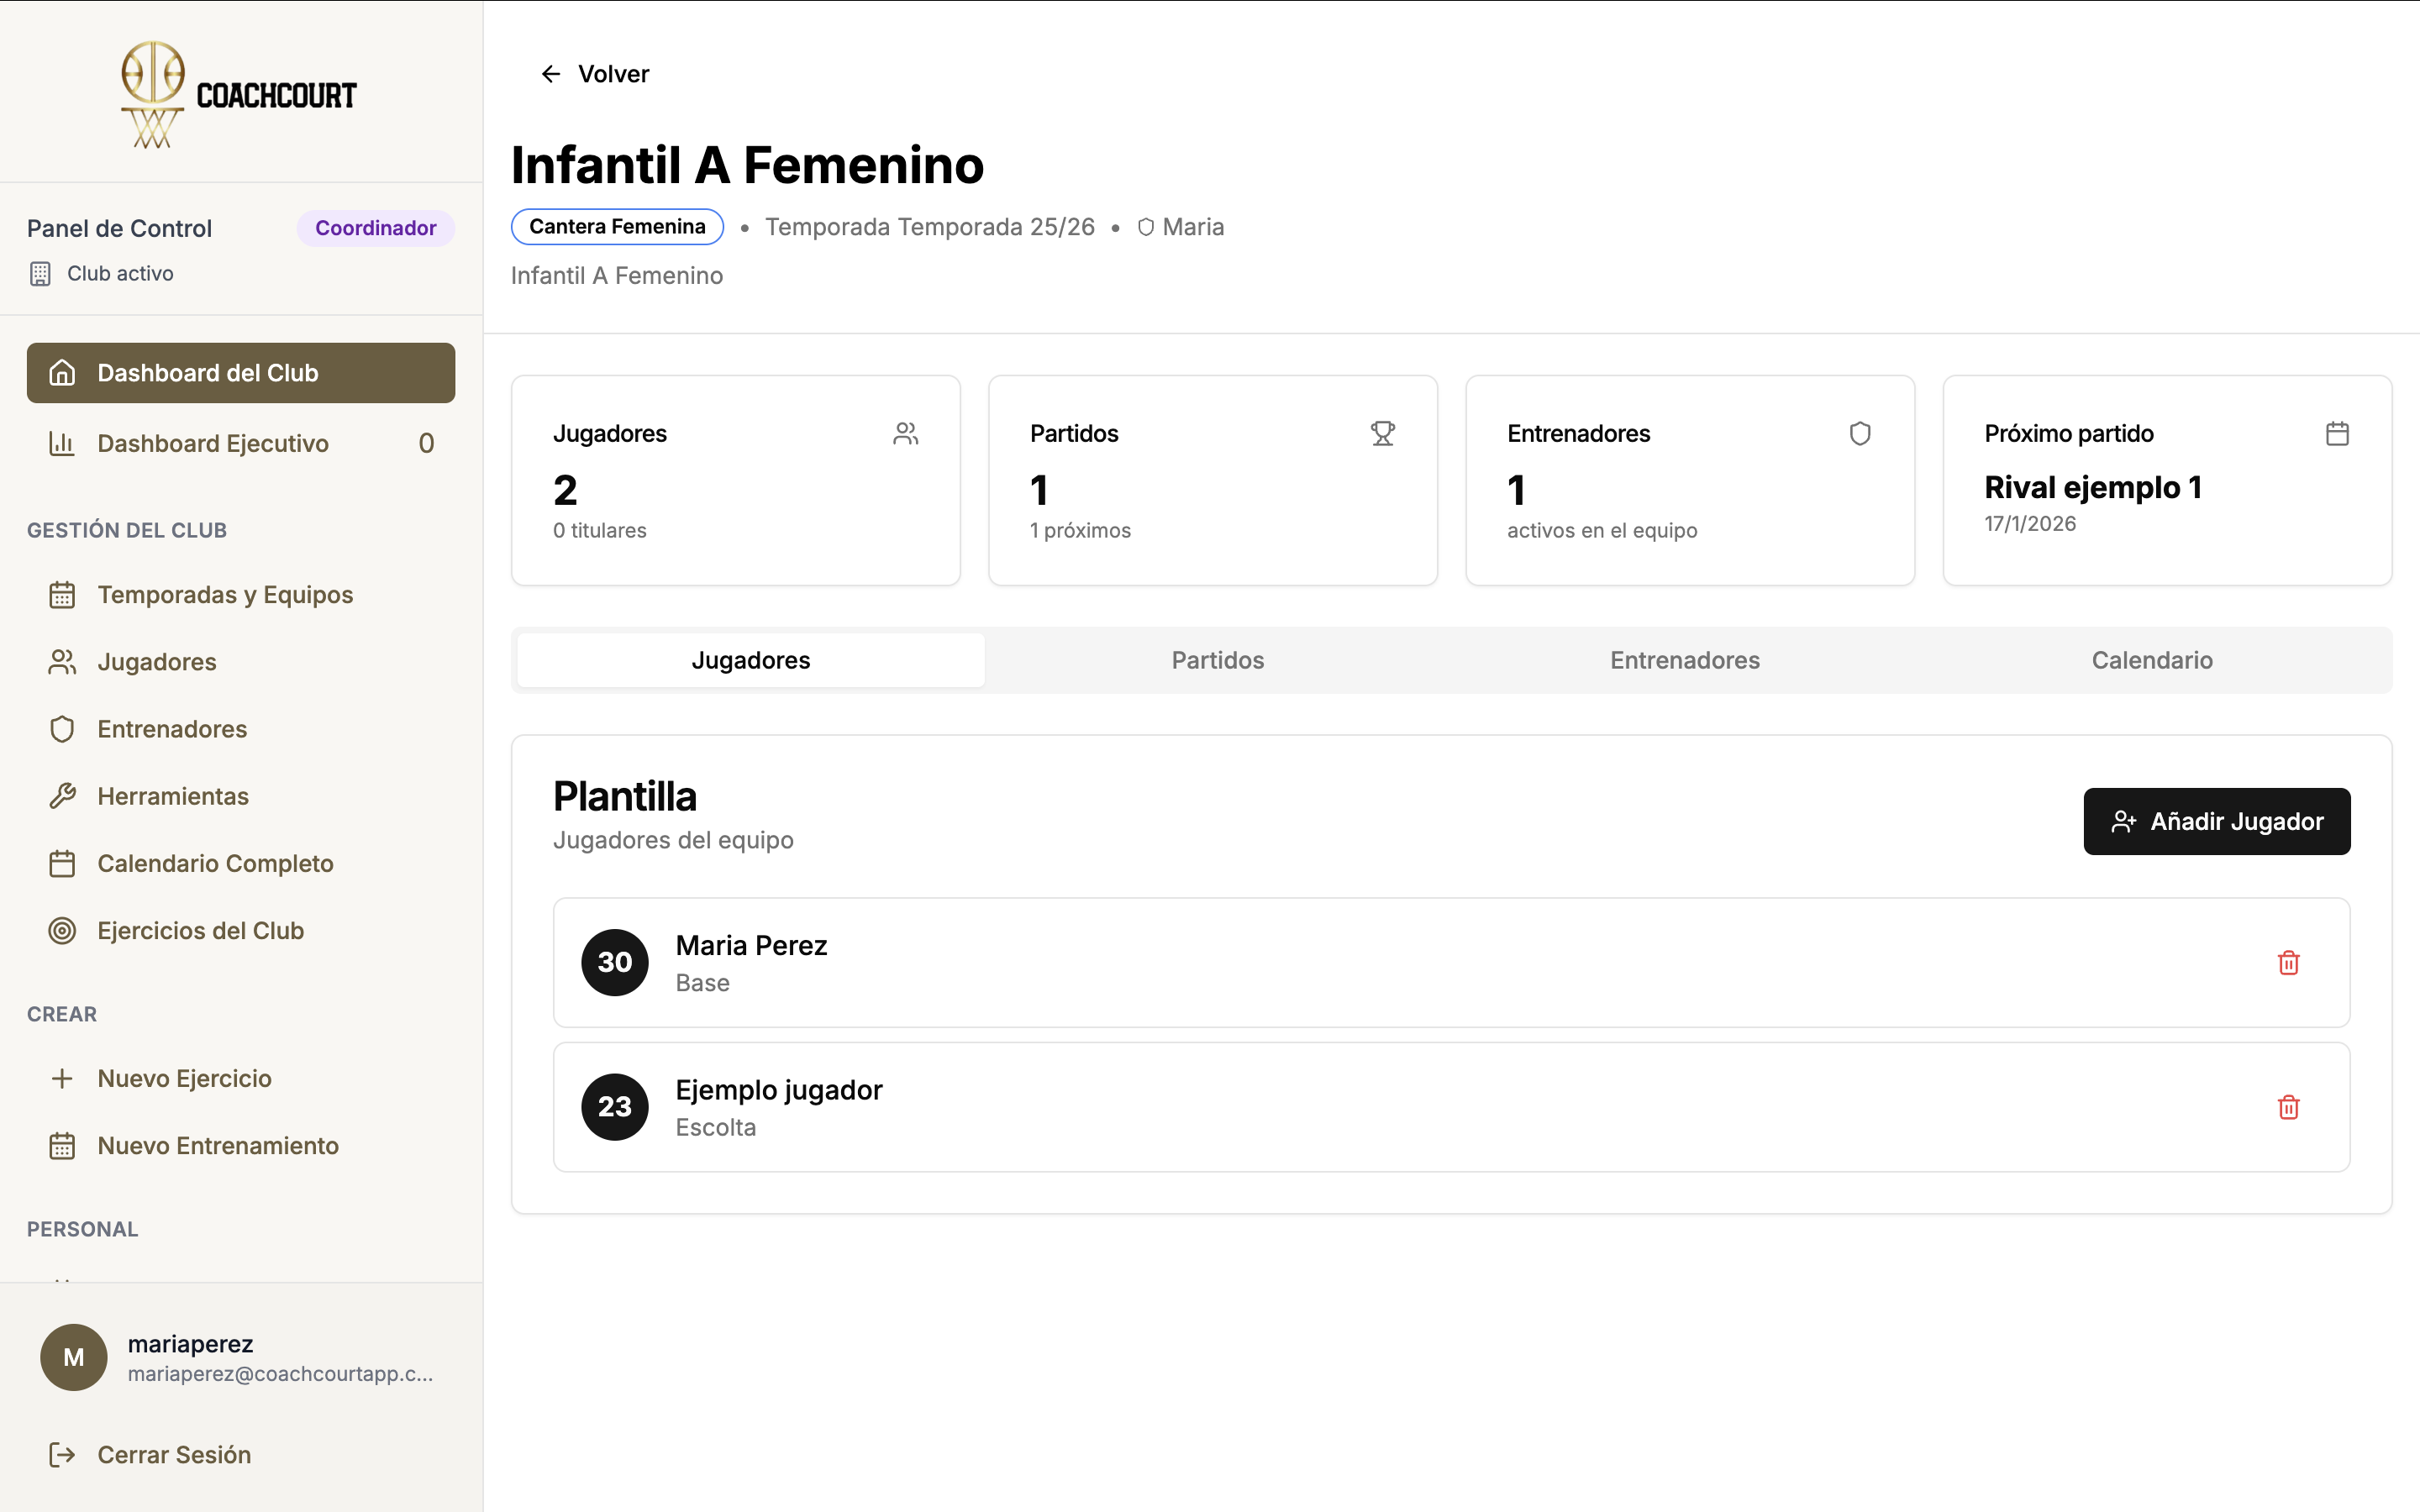The width and height of the screenshot is (2420, 1512).
Task: Click the mariaperez user avatar
Action: [73, 1357]
